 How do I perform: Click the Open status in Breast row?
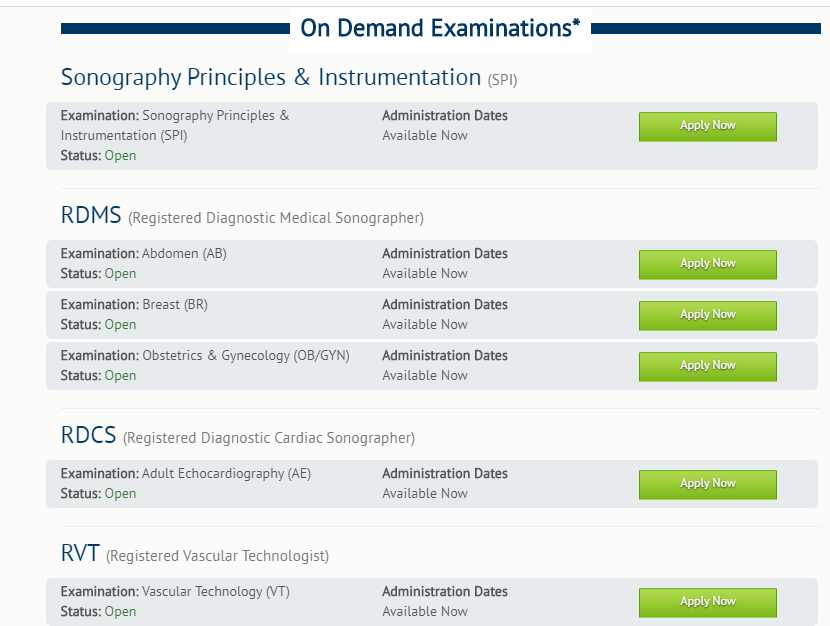(x=120, y=325)
